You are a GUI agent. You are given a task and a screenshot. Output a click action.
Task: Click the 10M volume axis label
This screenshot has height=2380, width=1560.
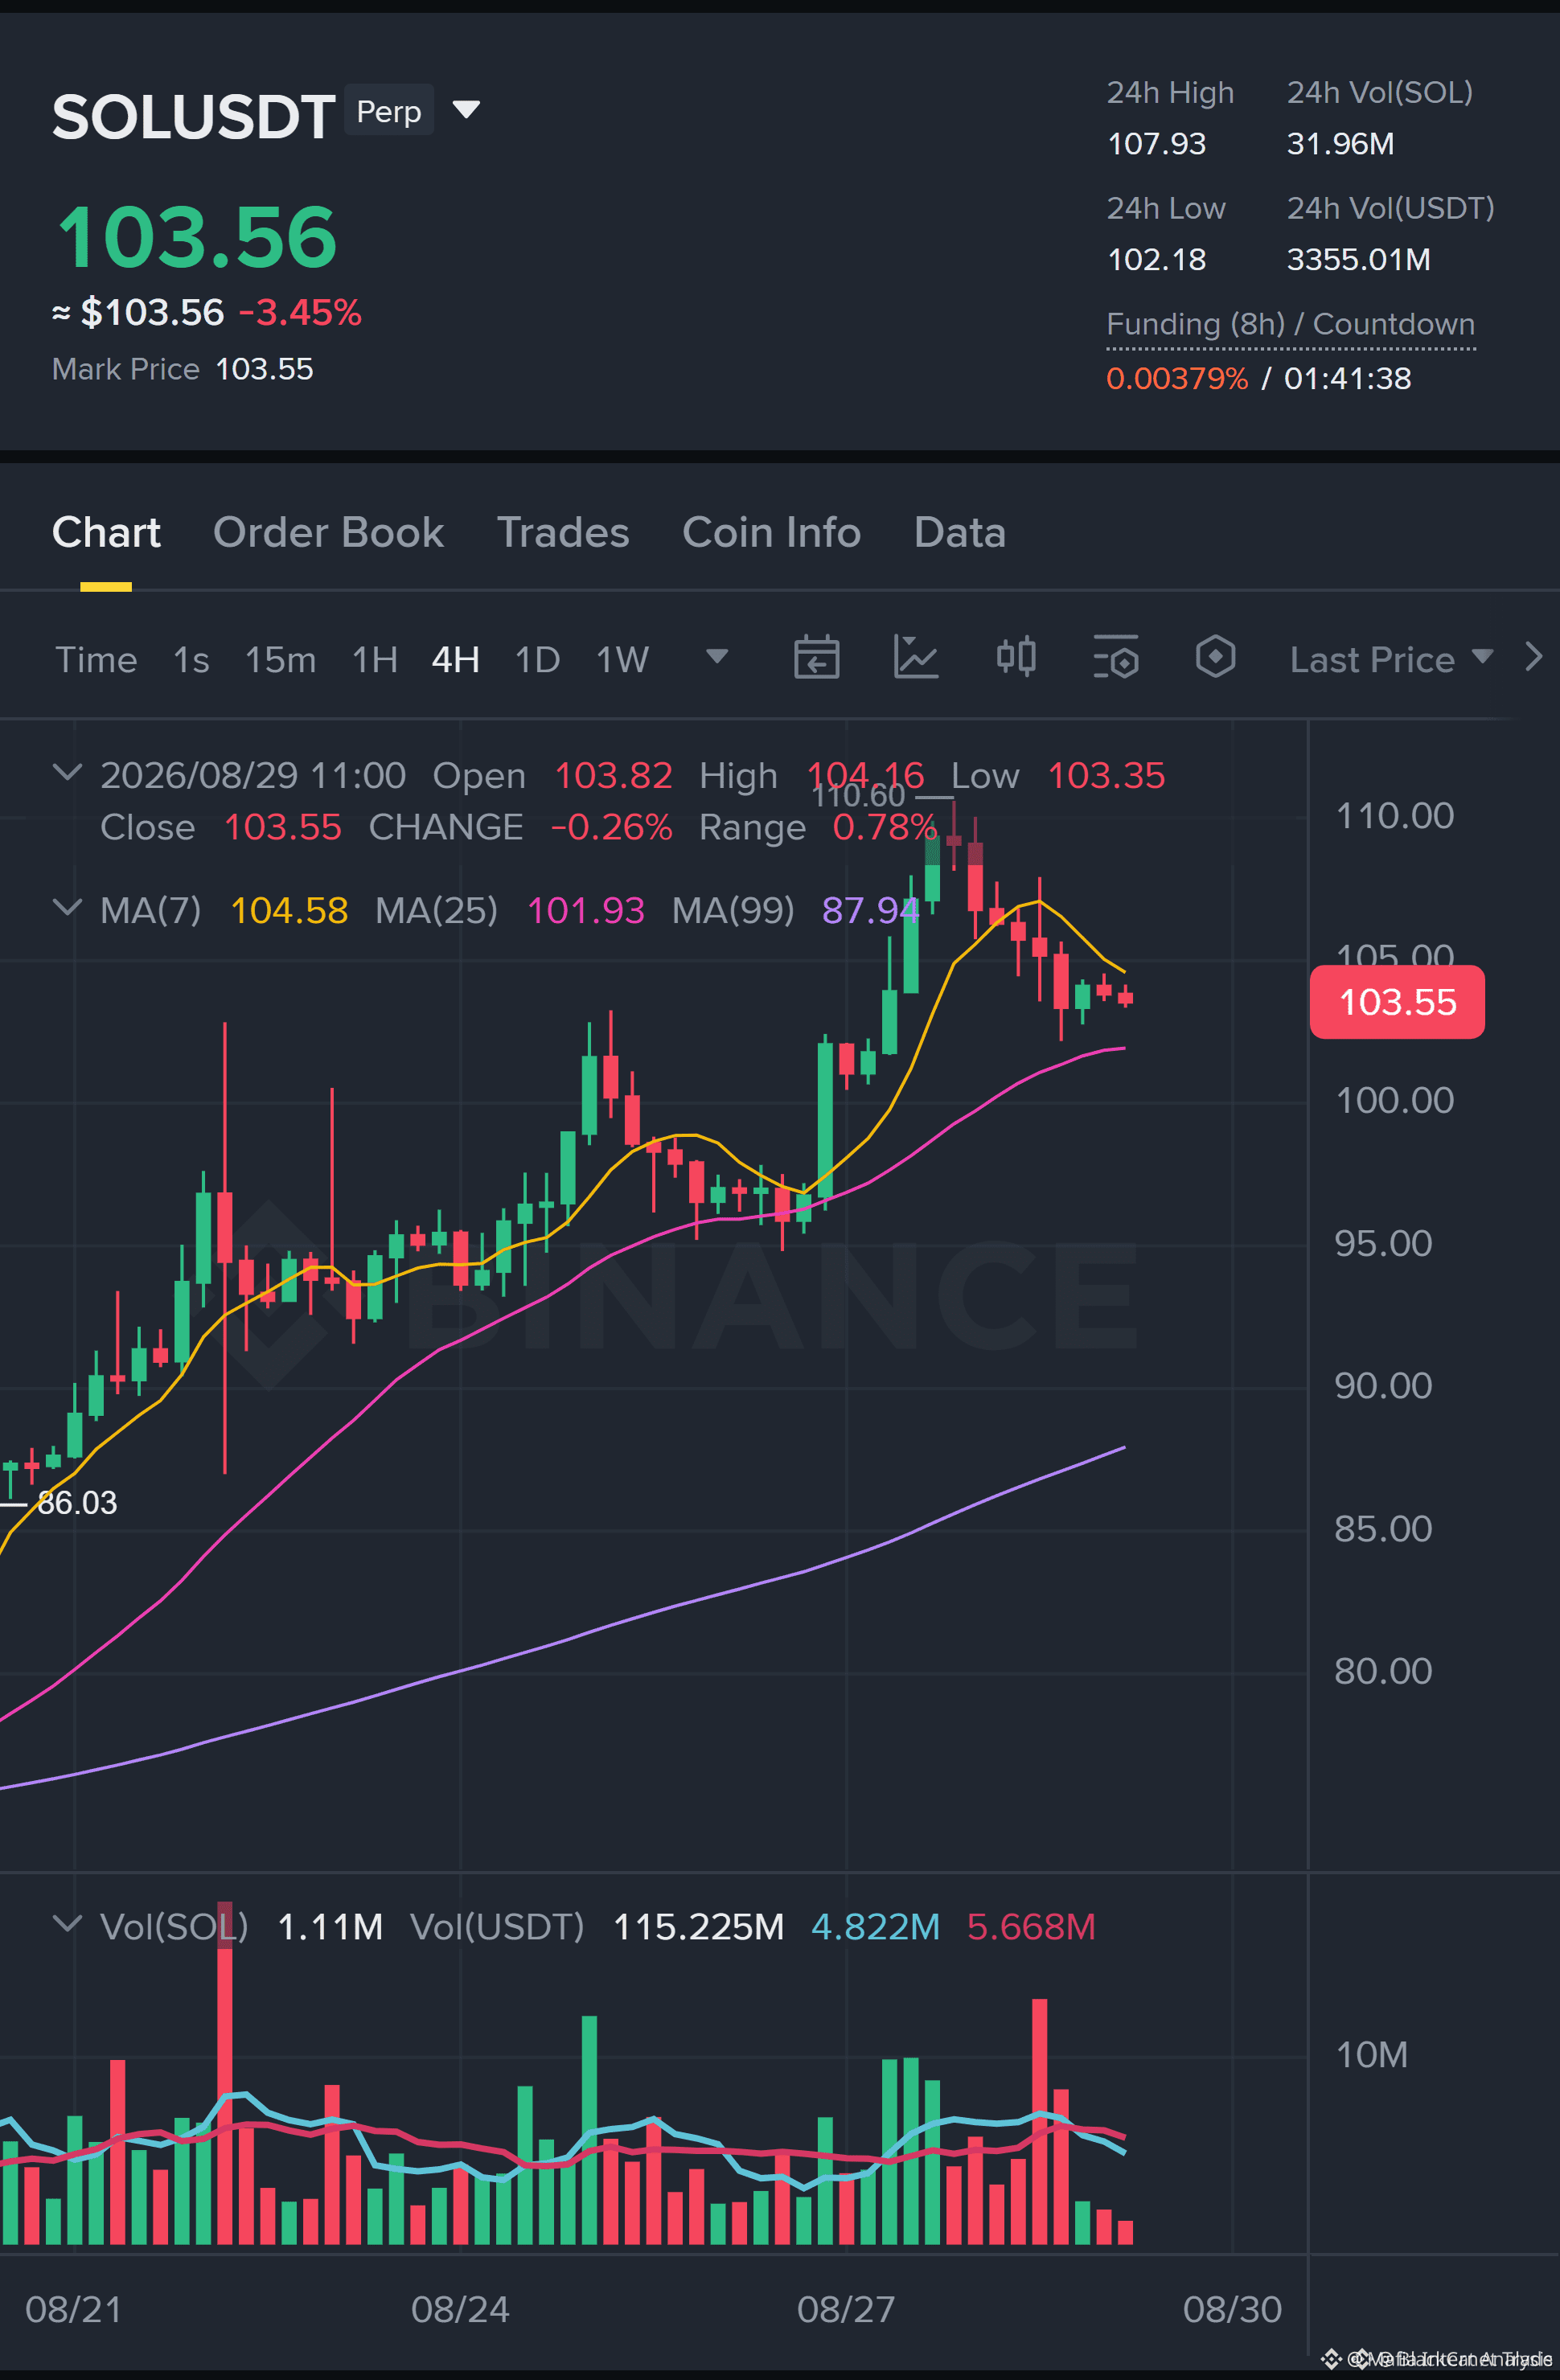[1371, 2055]
